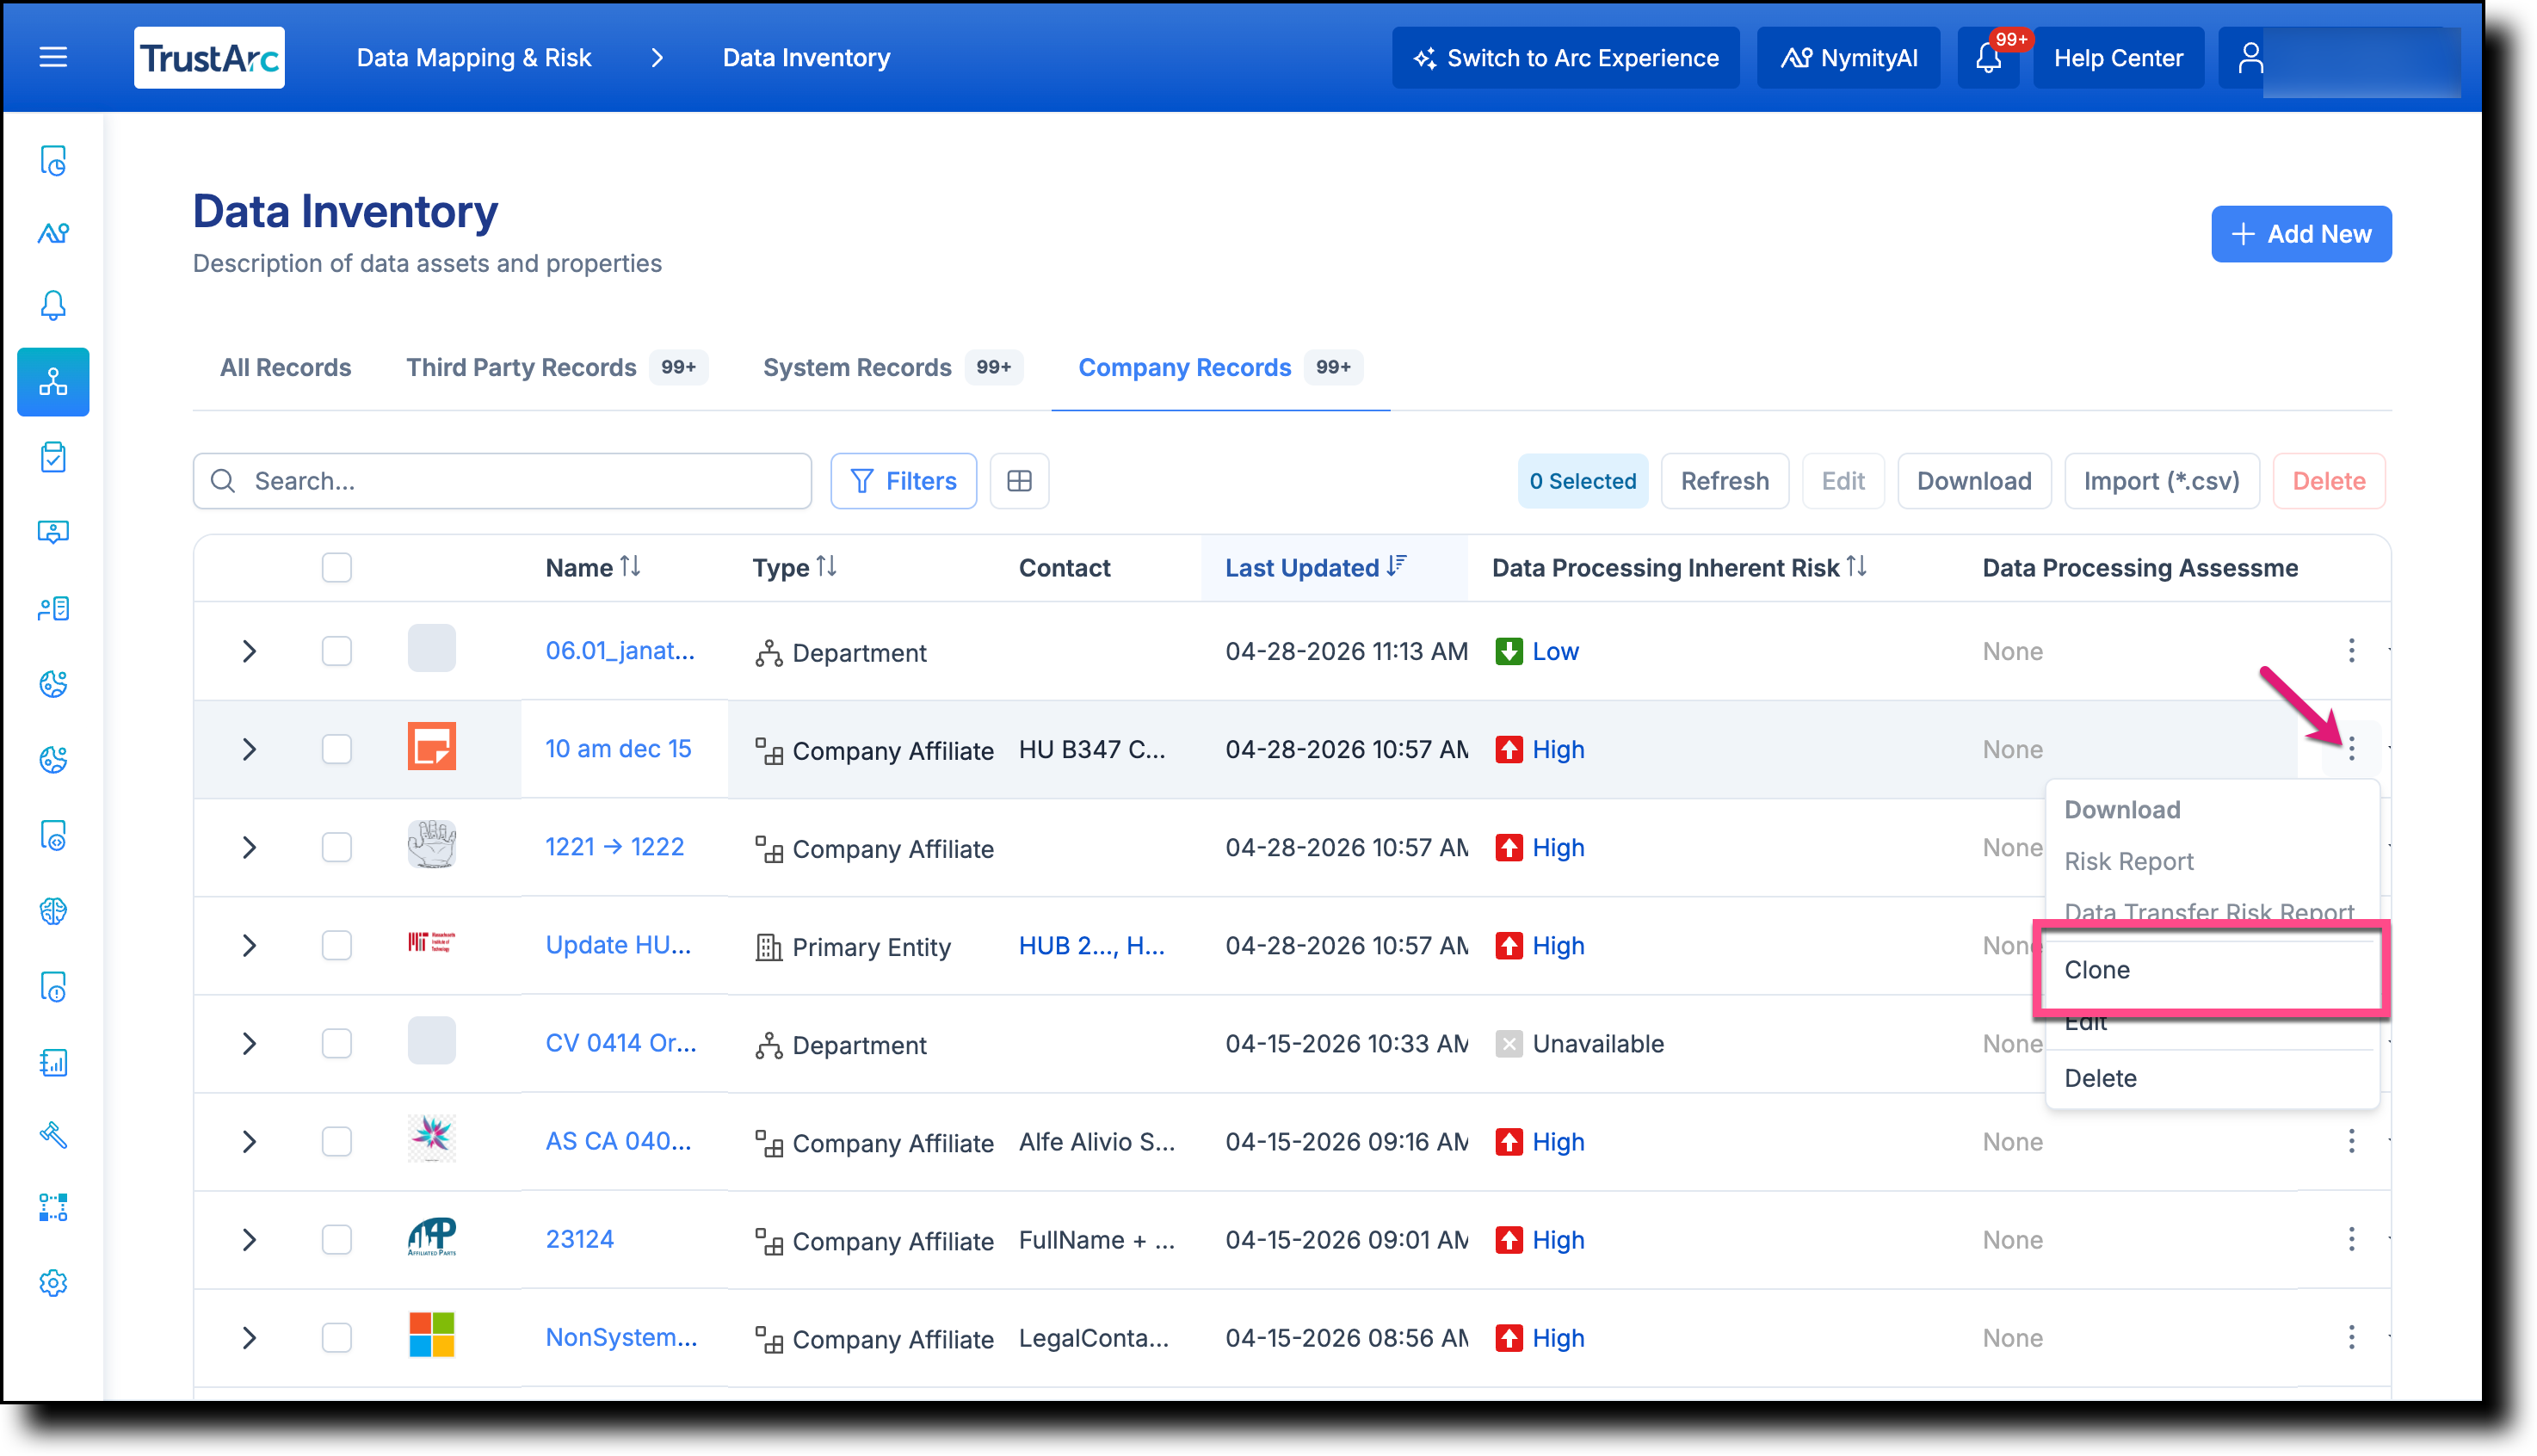
Task: Open the clipboard checklist sidebar icon
Action: 53,457
